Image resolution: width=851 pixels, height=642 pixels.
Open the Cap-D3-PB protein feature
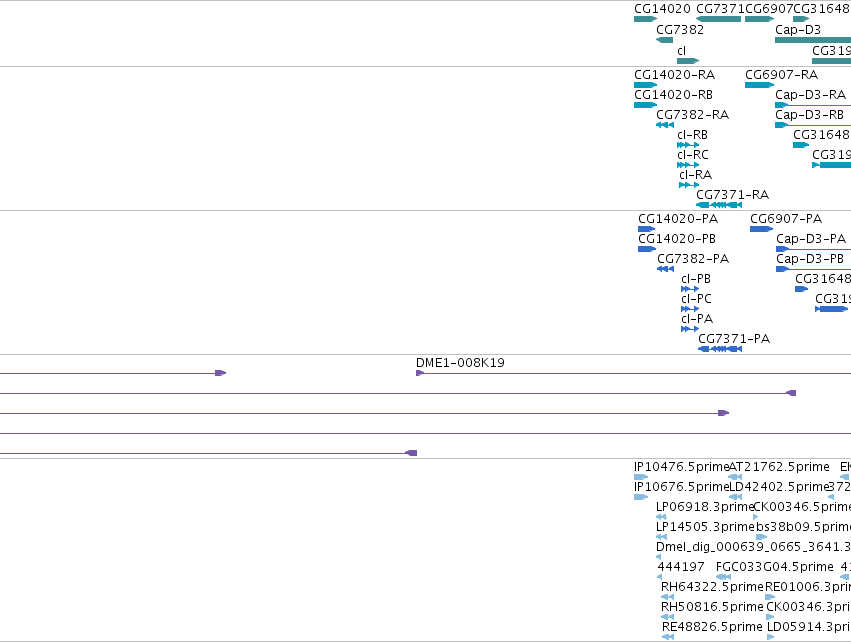tap(814, 269)
